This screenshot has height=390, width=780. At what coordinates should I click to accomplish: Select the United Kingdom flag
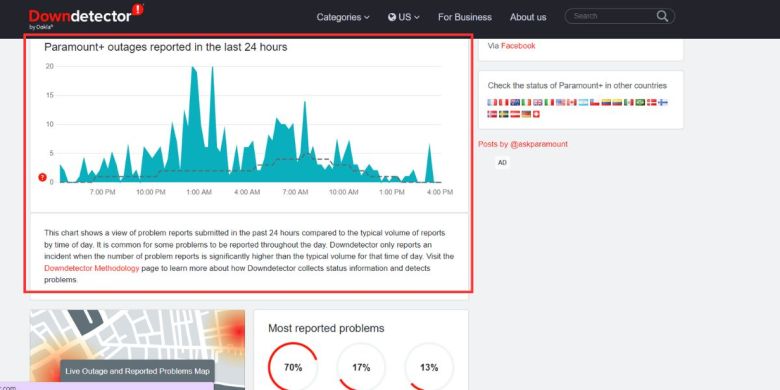click(538, 102)
